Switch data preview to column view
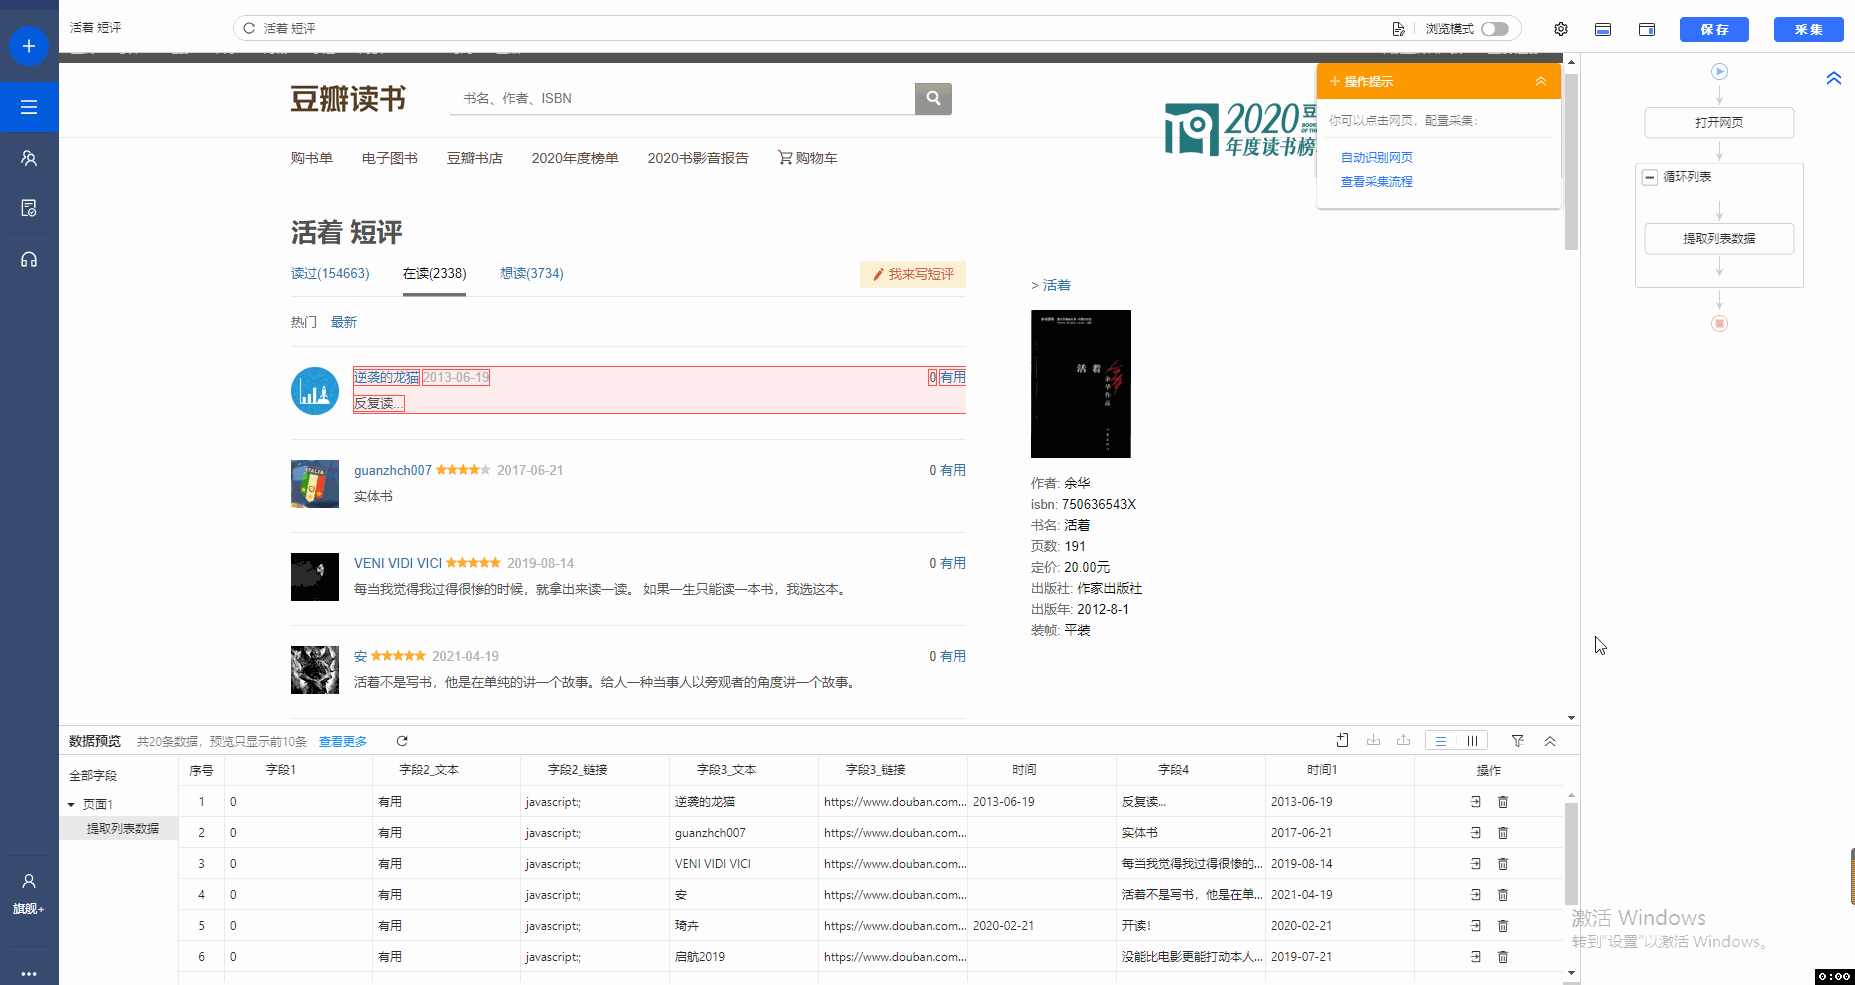The height and width of the screenshot is (985, 1855). click(1472, 741)
